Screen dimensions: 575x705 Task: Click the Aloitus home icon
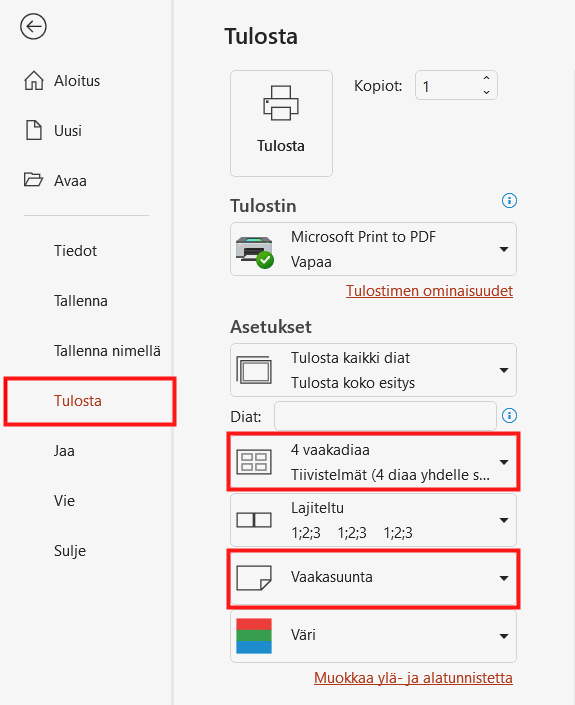(x=34, y=81)
